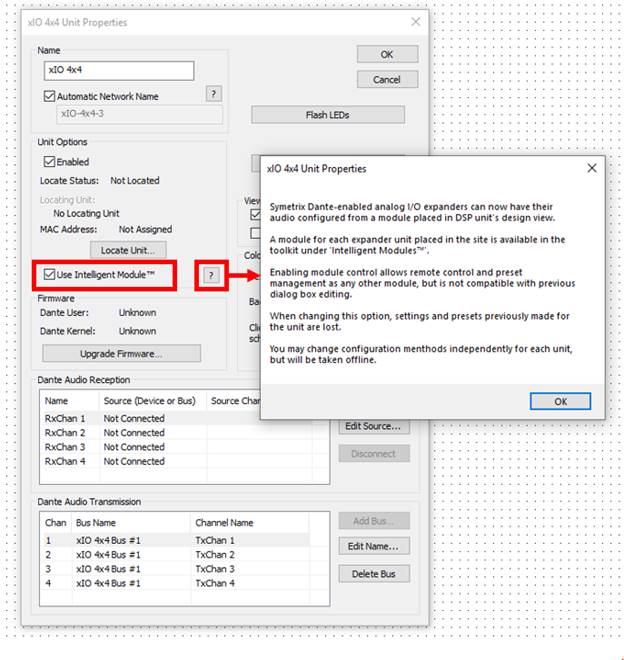The height and width of the screenshot is (660, 624).
Task: Click Not Connected source for RxChan 1
Action: click(x=134, y=418)
